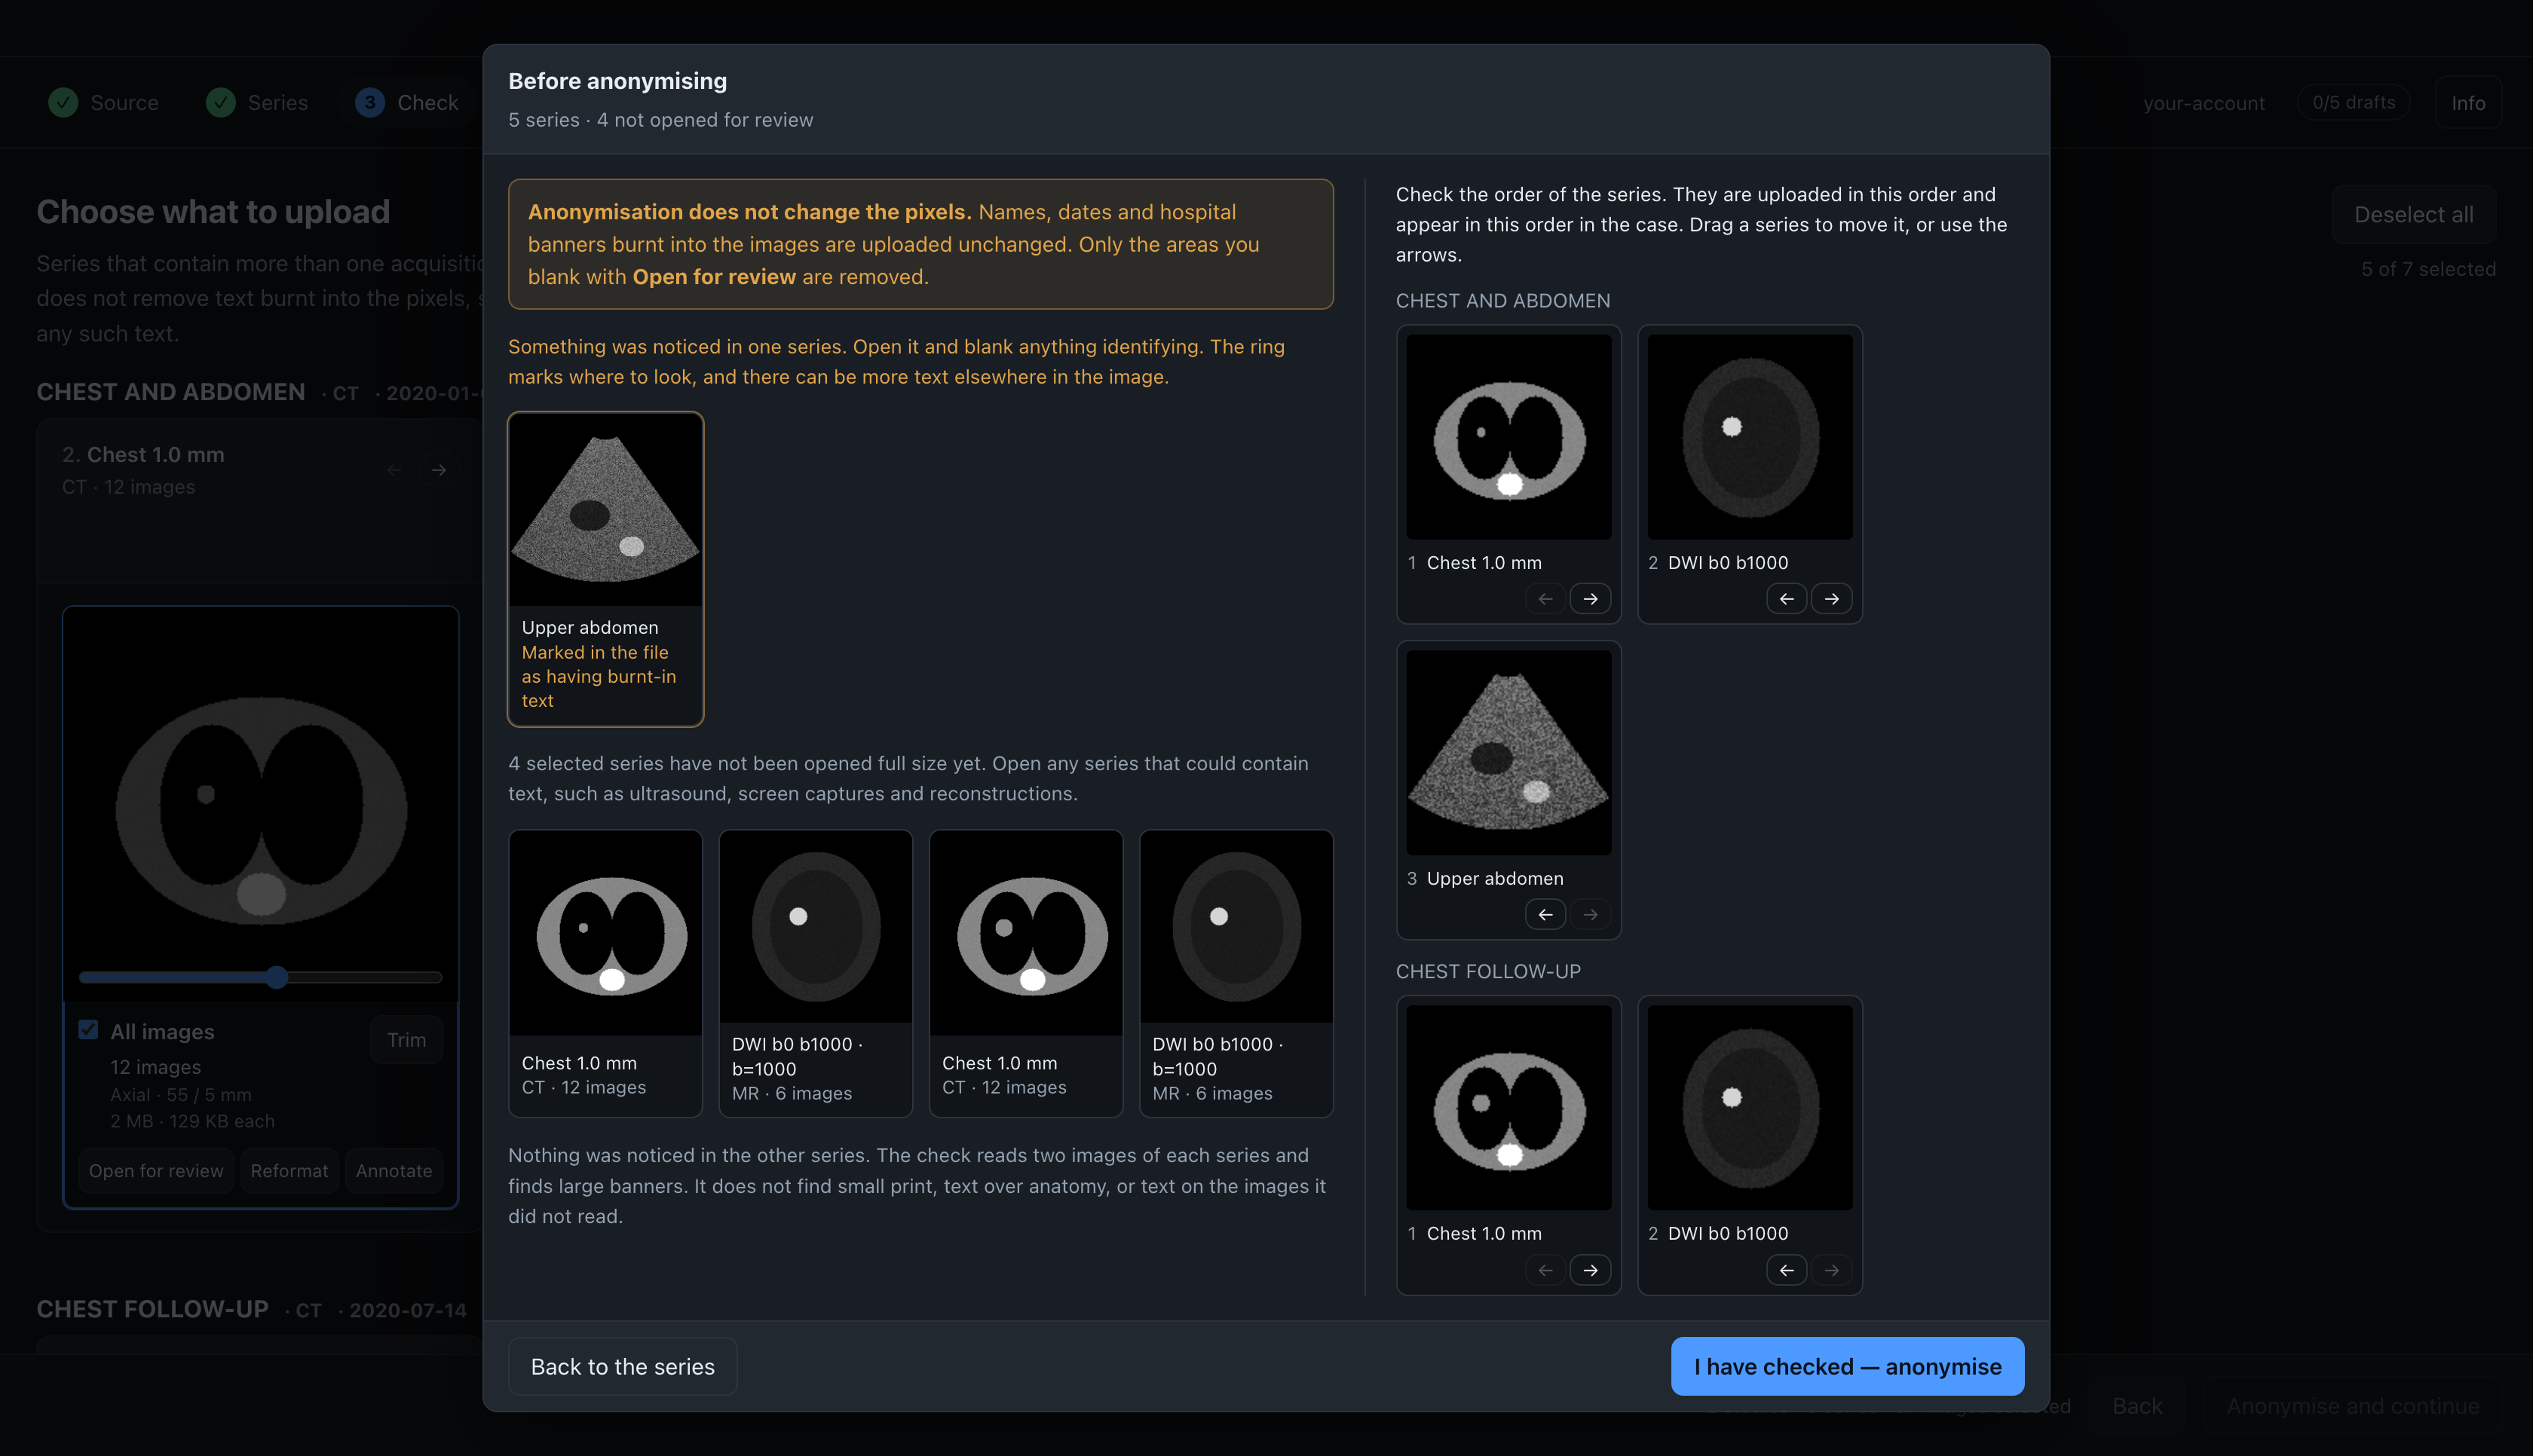
Task: Go to the Check step
Action: click(408, 102)
